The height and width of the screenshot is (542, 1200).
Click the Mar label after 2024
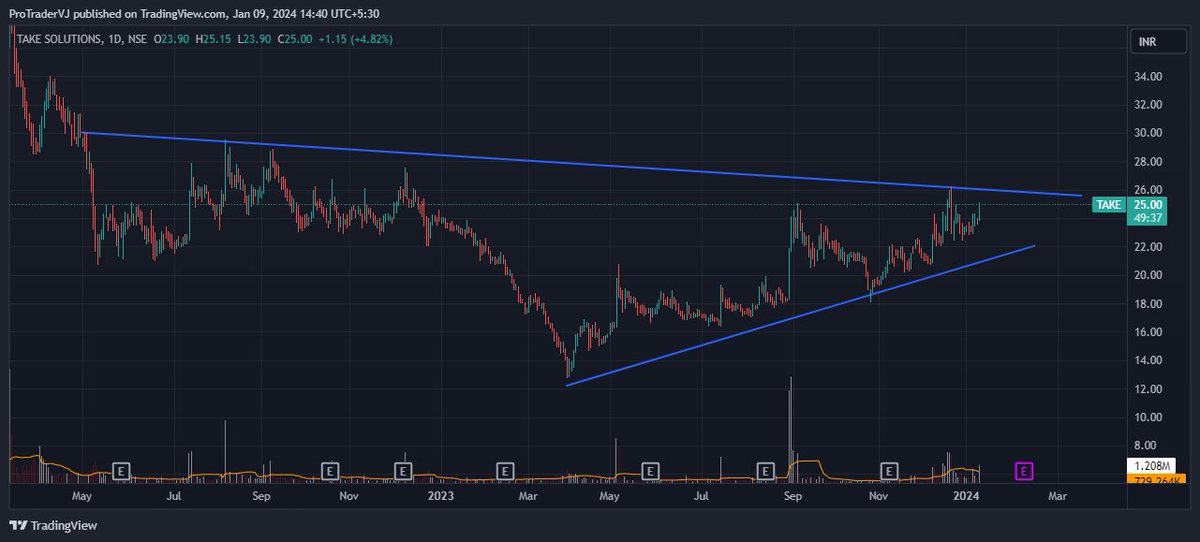[x=1058, y=495]
